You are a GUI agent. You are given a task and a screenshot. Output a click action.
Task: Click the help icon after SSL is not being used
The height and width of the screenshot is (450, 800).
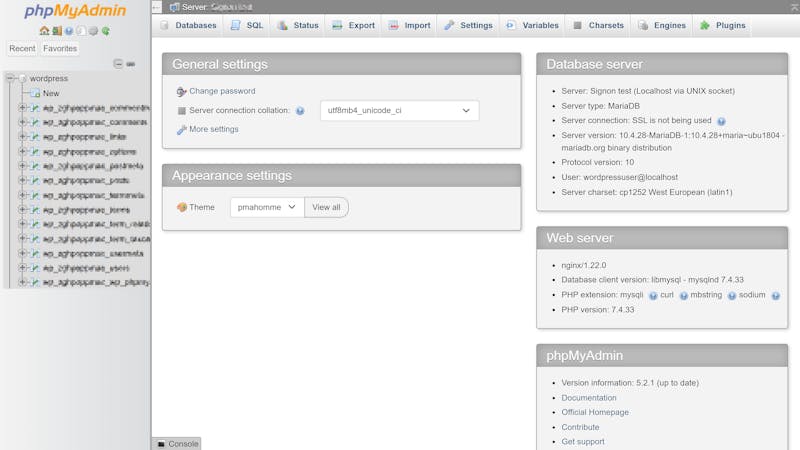[x=721, y=121]
